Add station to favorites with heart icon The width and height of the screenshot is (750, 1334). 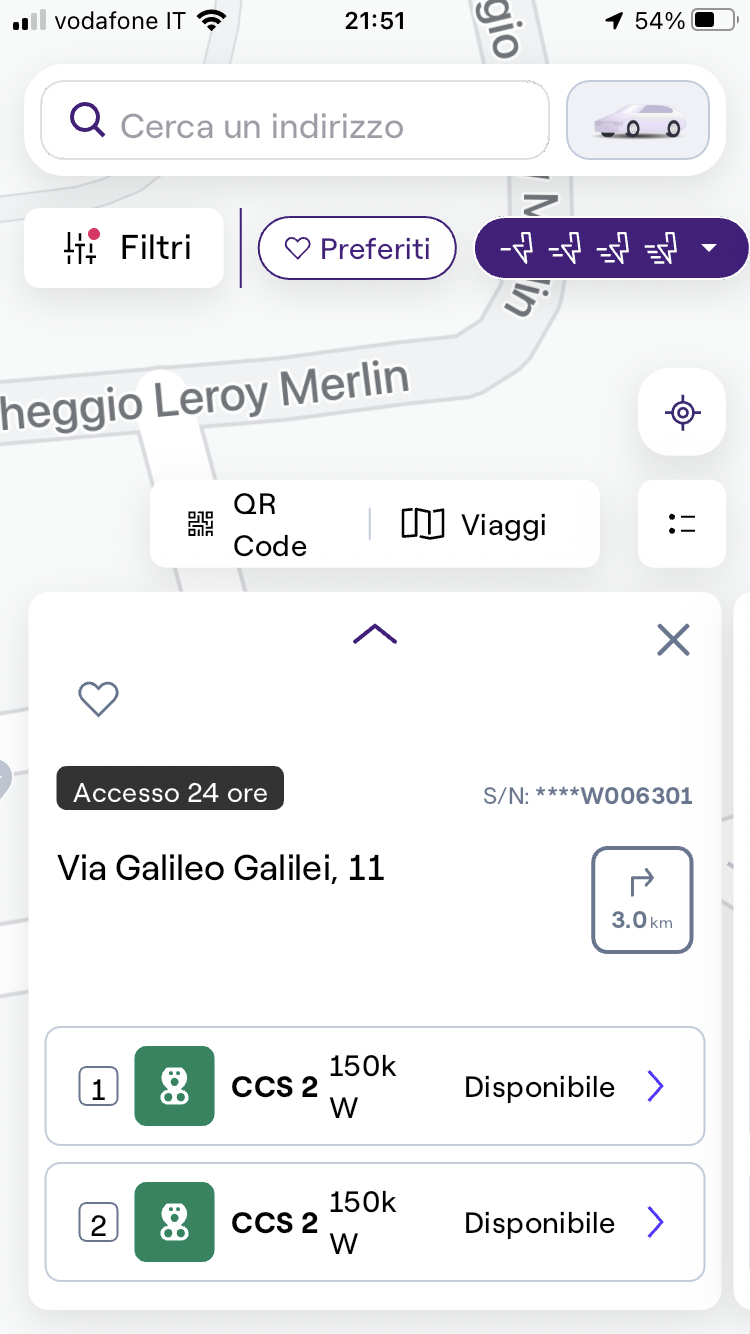[99, 699]
